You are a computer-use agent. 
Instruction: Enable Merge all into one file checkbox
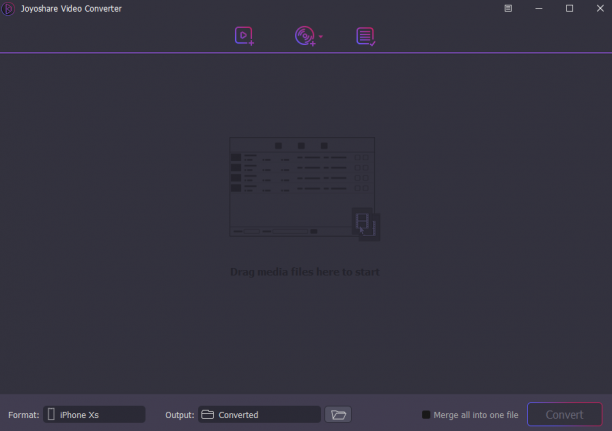click(426, 415)
